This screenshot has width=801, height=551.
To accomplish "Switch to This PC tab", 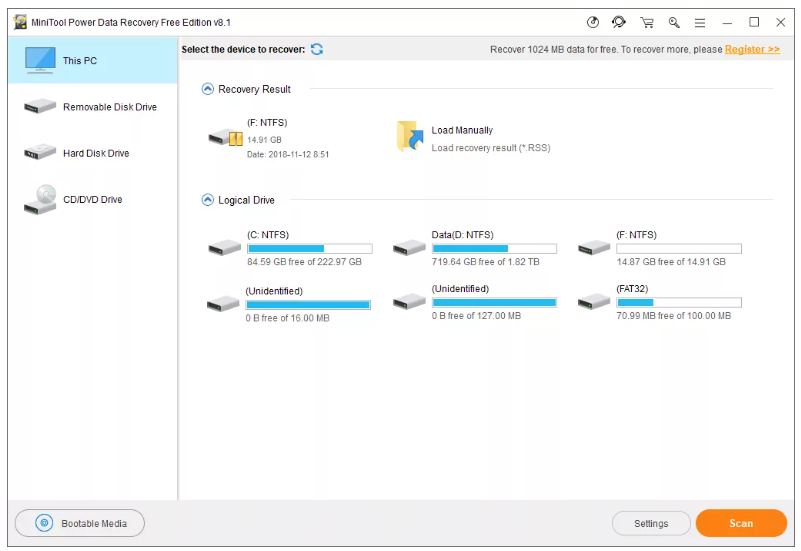I will [x=92, y=60].
